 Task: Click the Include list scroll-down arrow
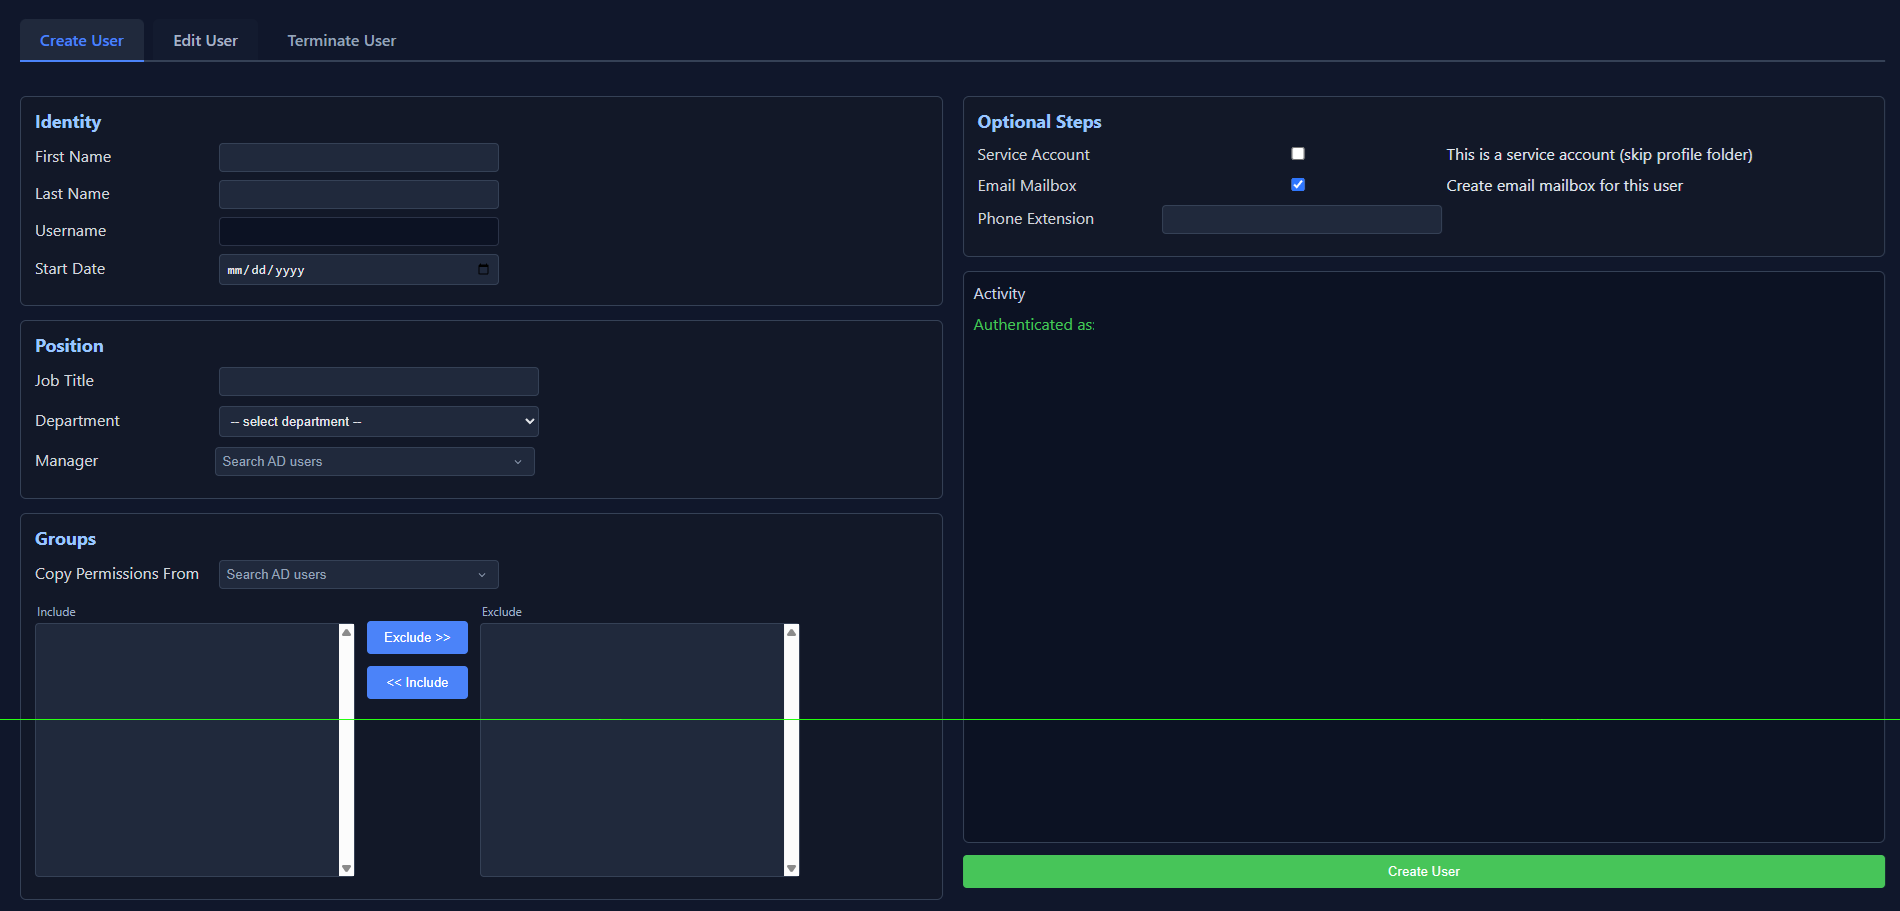click(x=347, y=868)
